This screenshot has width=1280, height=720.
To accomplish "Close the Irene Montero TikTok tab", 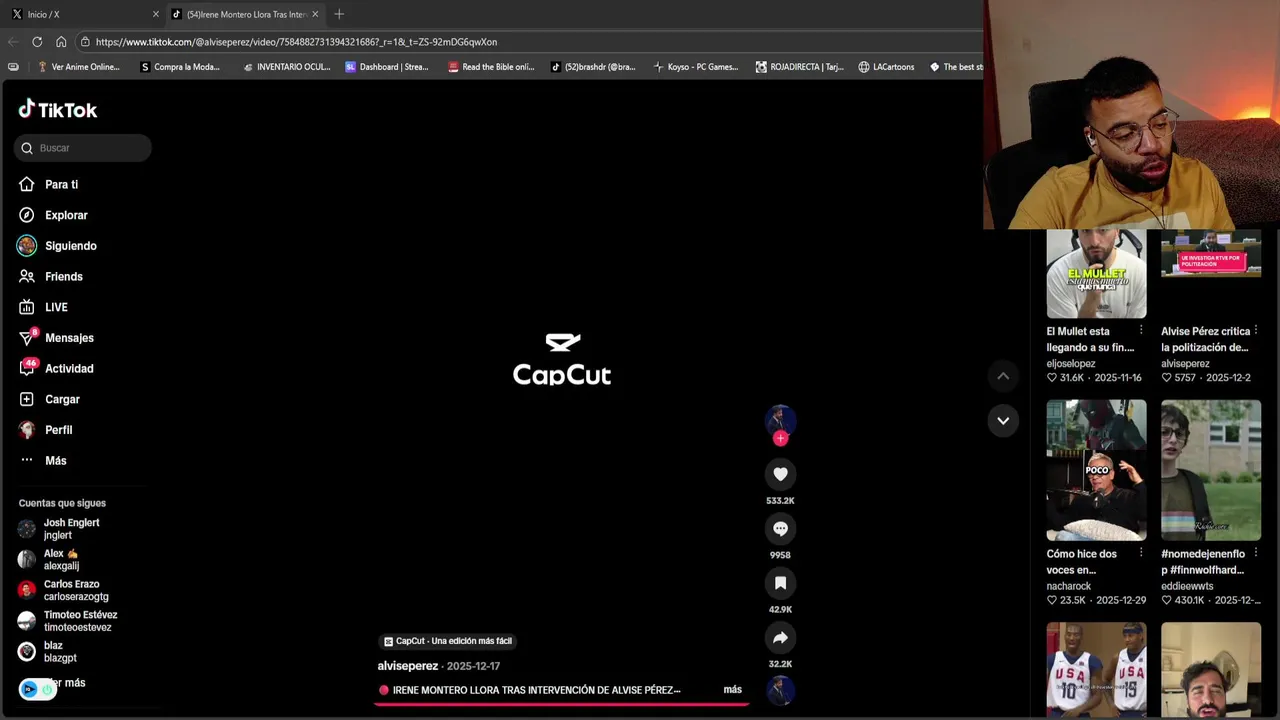I will click(x=315, y=14).
